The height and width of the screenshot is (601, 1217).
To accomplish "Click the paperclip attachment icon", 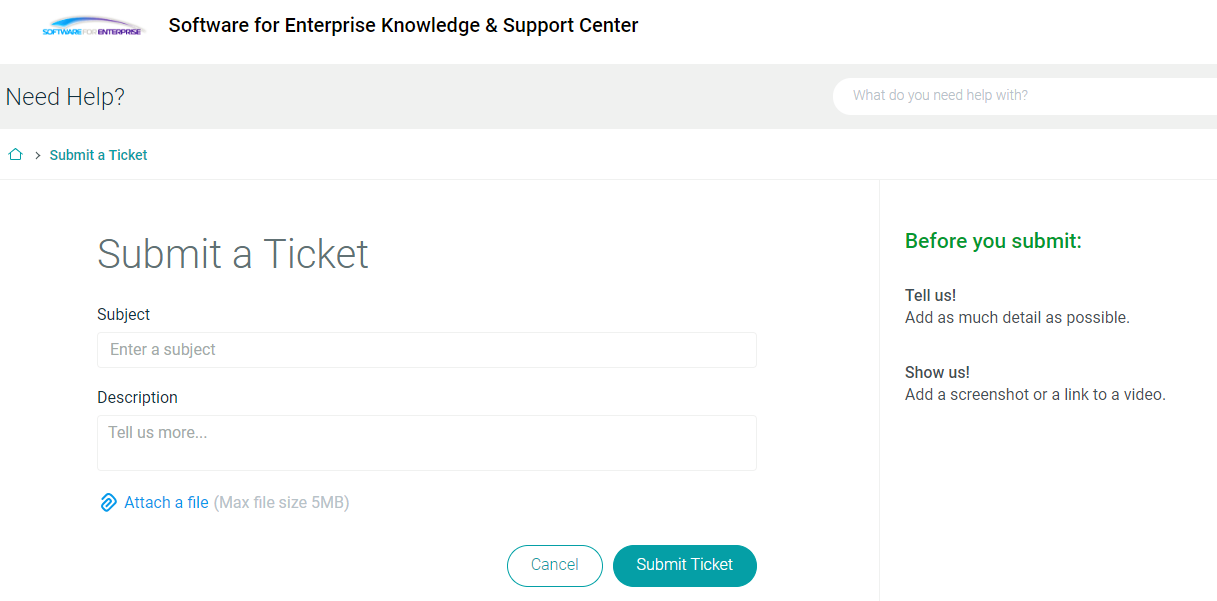I will coord(108,503).
